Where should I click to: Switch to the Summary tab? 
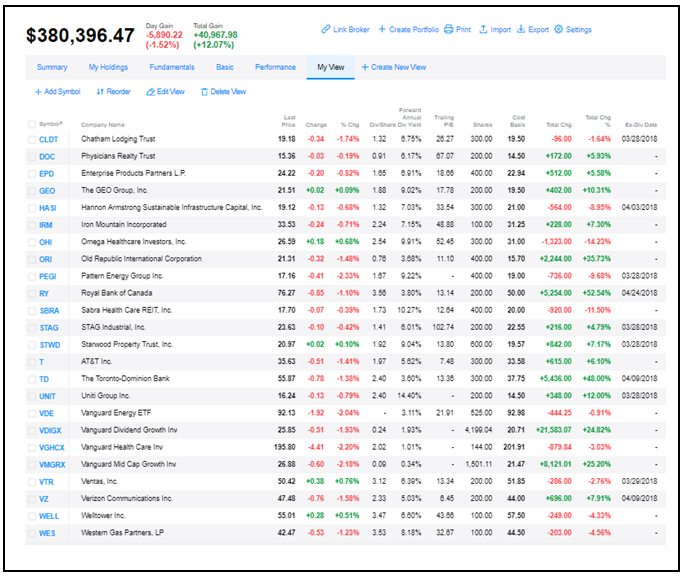(52, 67)
